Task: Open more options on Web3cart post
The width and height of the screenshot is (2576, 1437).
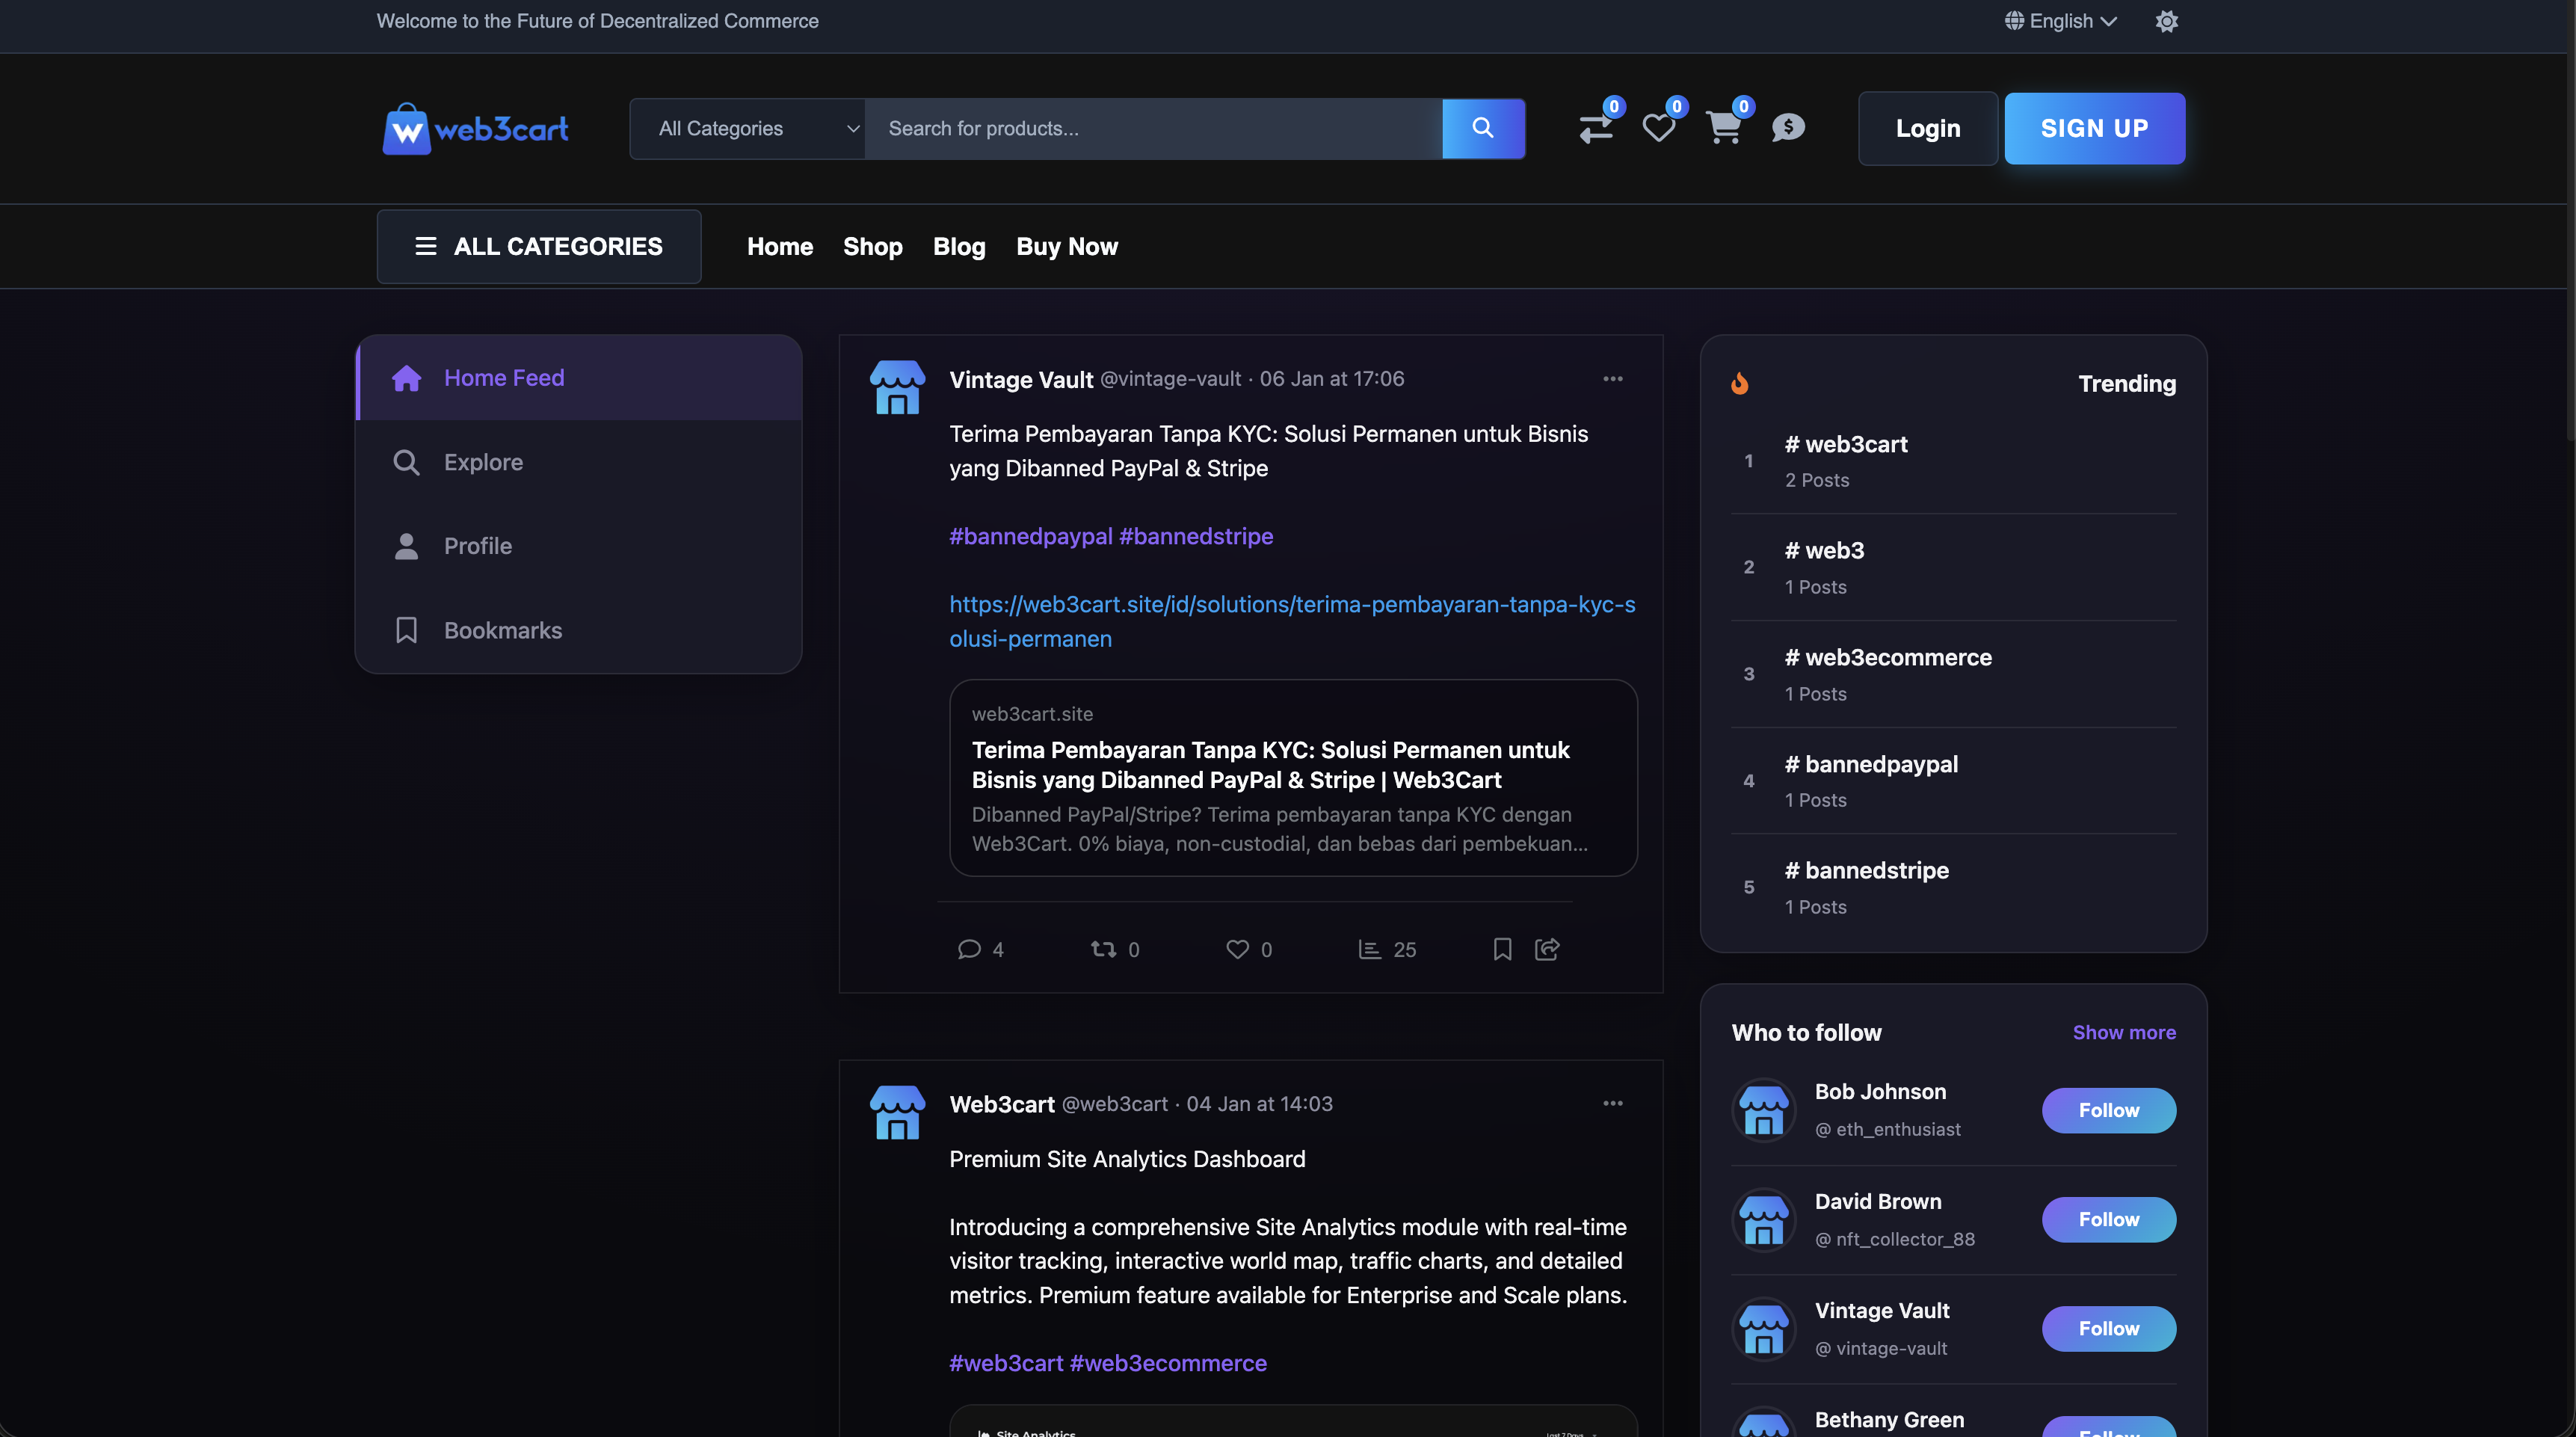Action: [1612, 1103]
